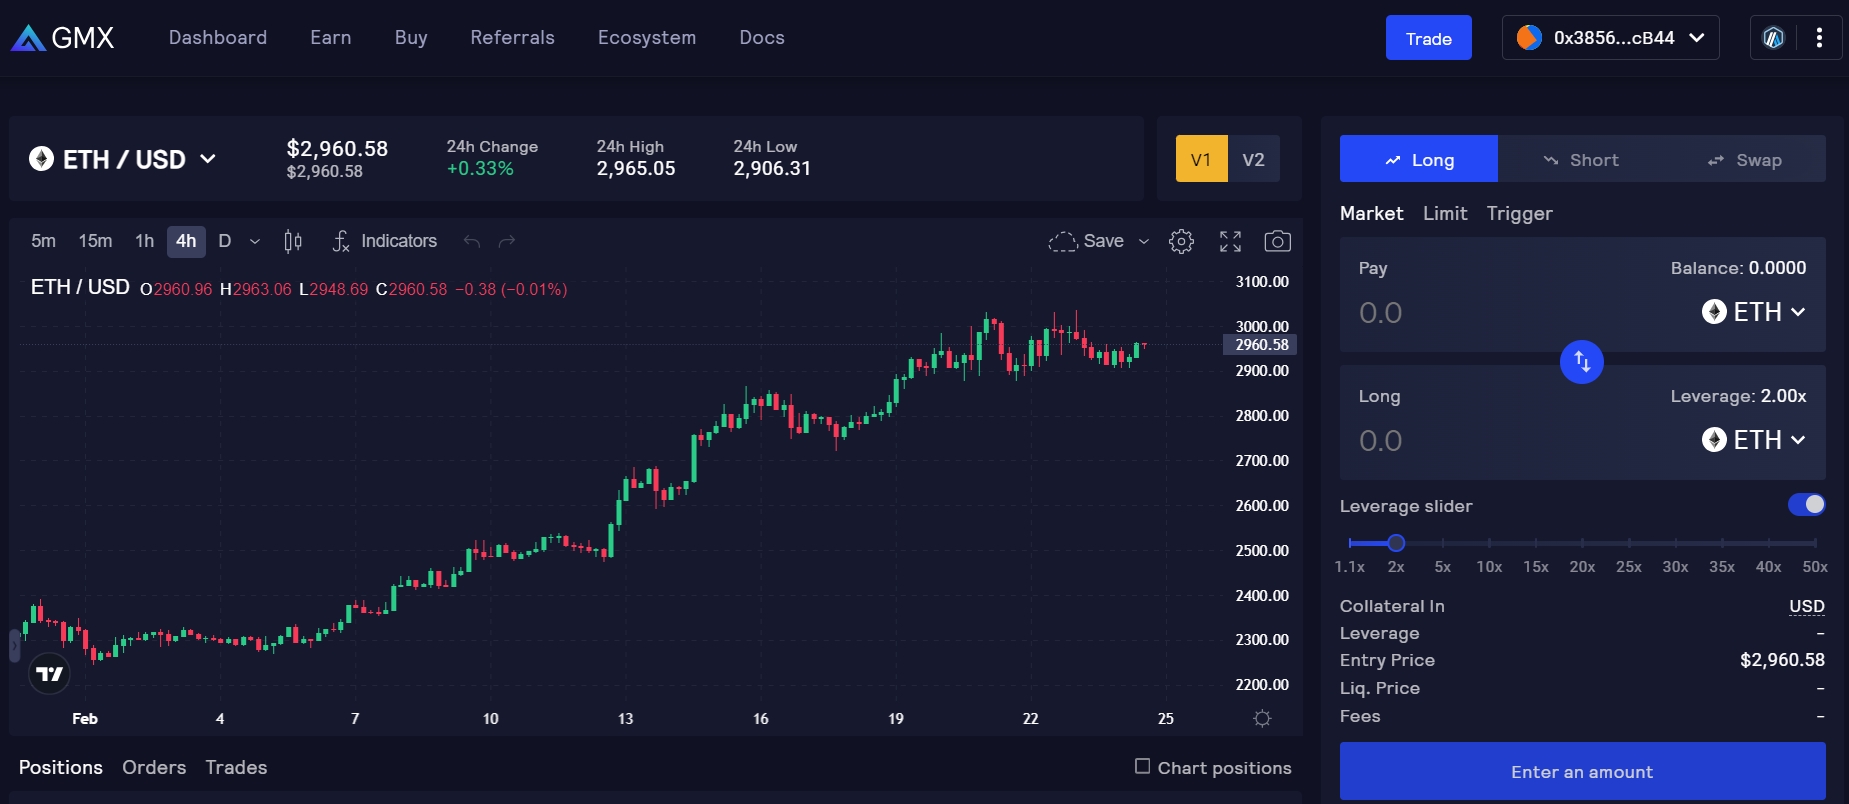Open the Trades tab
The image size is (1849, 804).
point(236,767)
